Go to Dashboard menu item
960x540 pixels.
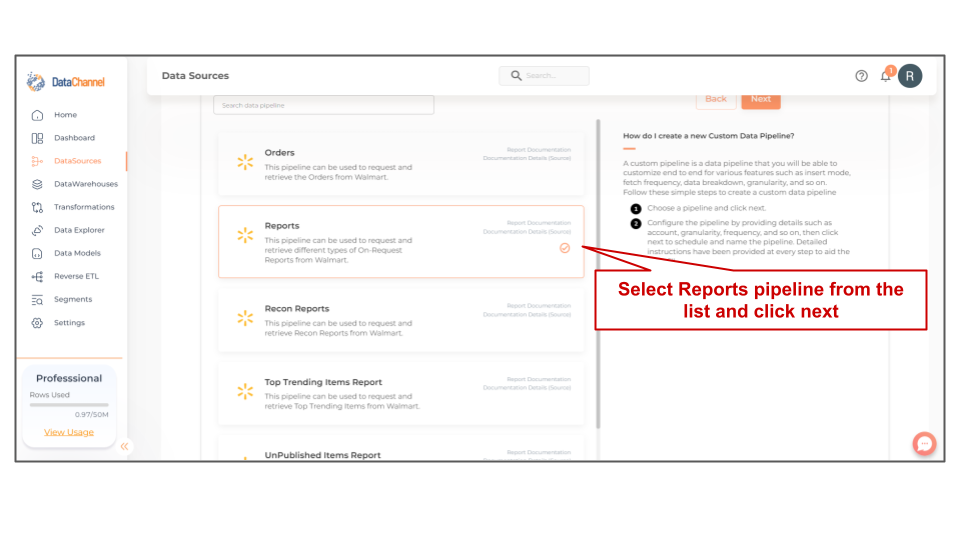(74, 138)
